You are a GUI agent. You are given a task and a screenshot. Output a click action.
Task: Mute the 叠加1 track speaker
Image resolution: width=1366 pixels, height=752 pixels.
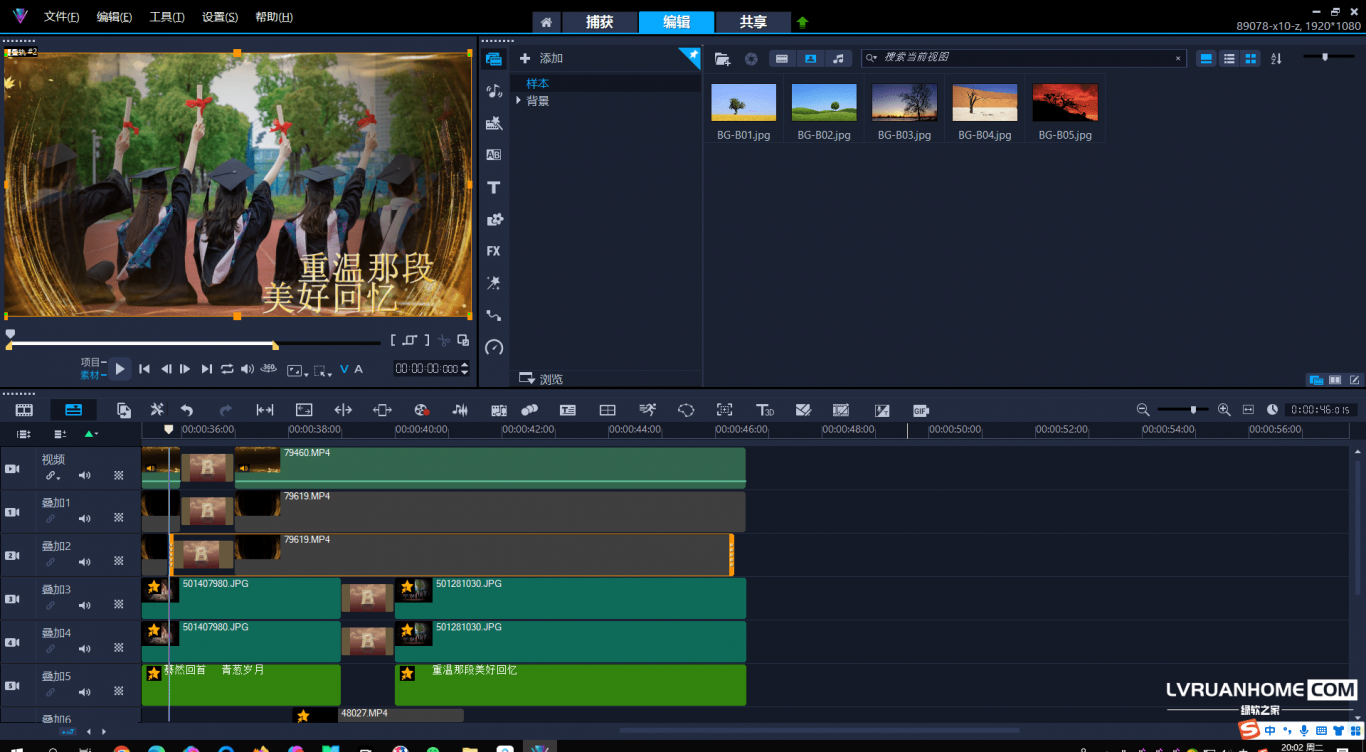[x=85, y=518]
